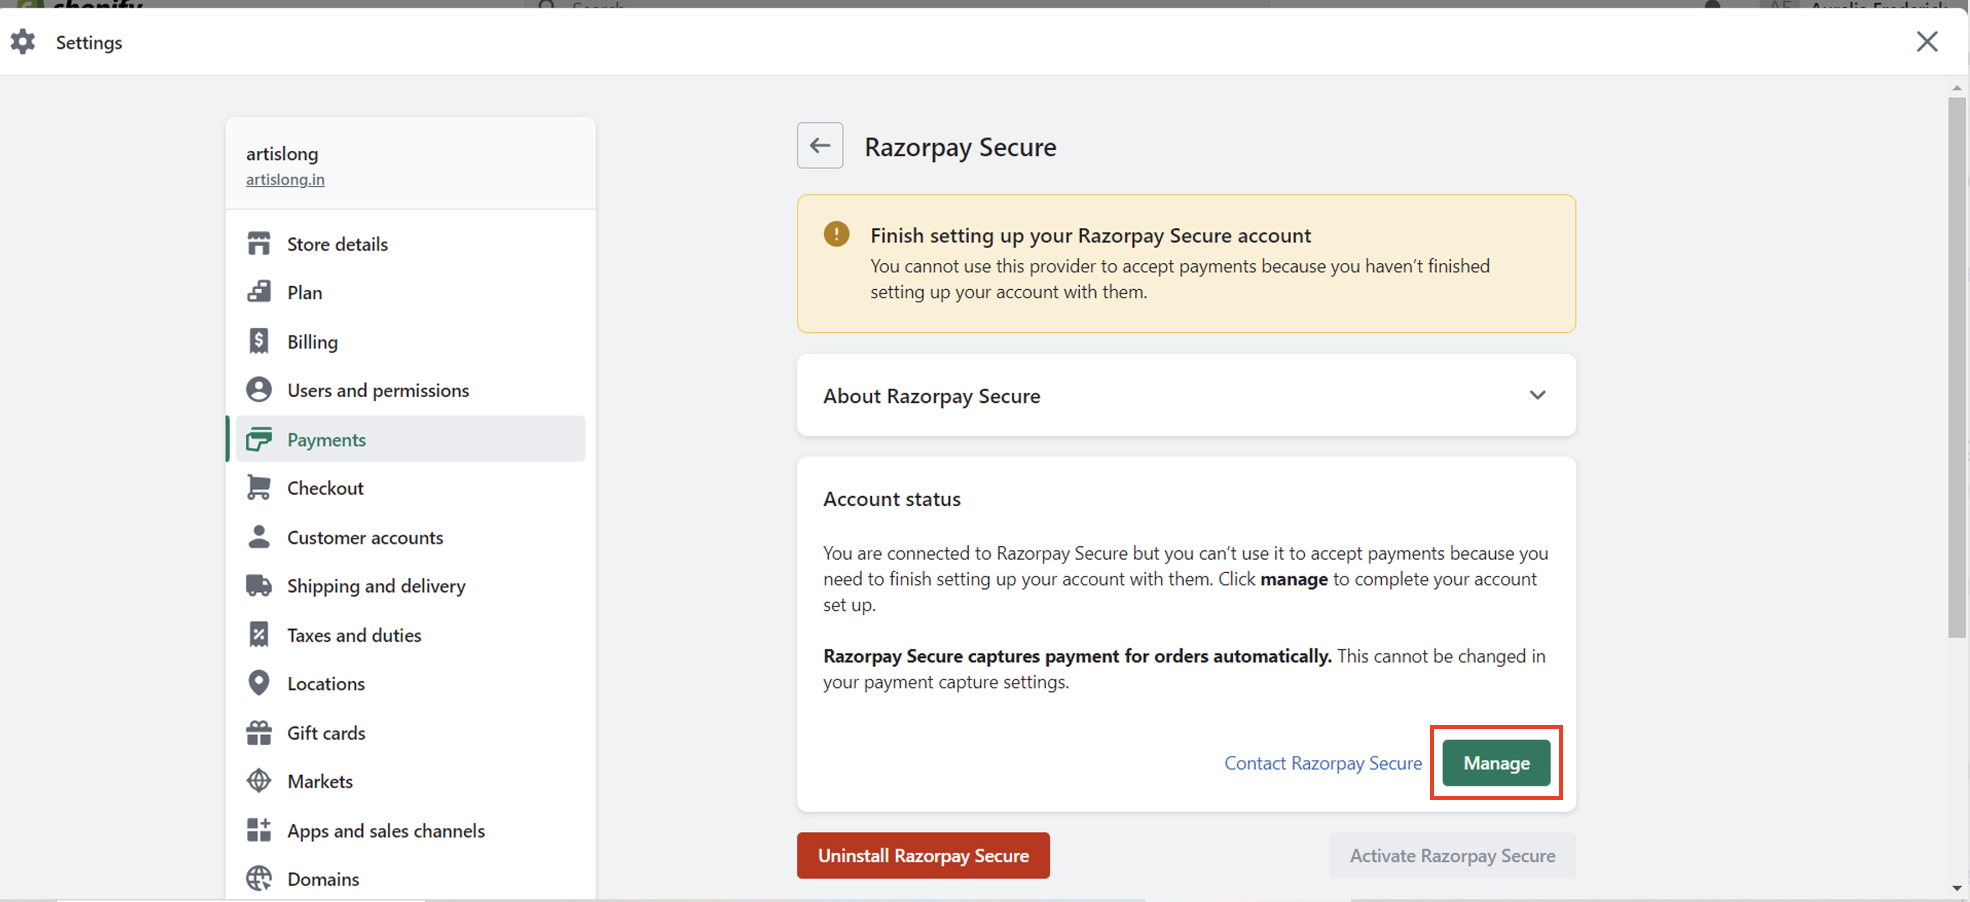Screen dimensions: 1970x902
Task: Click the Payments card icon
Action: 259,439
